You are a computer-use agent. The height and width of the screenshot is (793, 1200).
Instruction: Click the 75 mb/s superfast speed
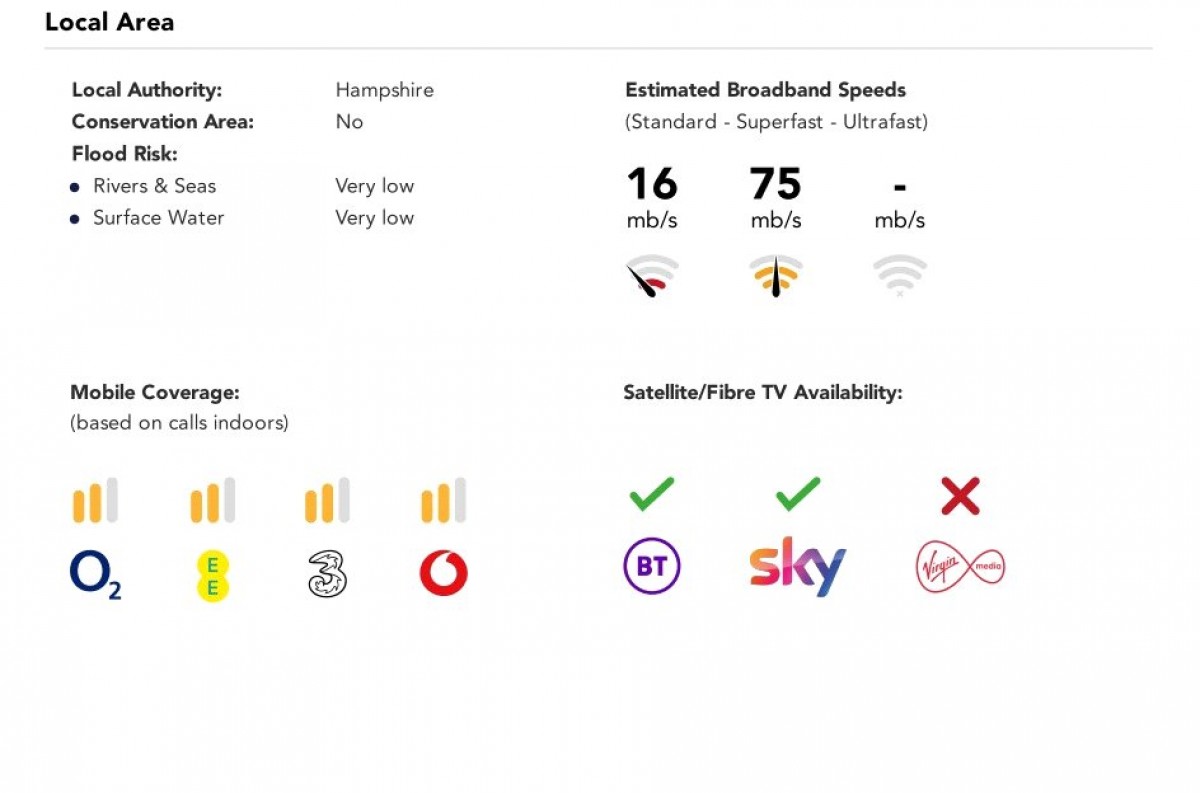[776, 185]
